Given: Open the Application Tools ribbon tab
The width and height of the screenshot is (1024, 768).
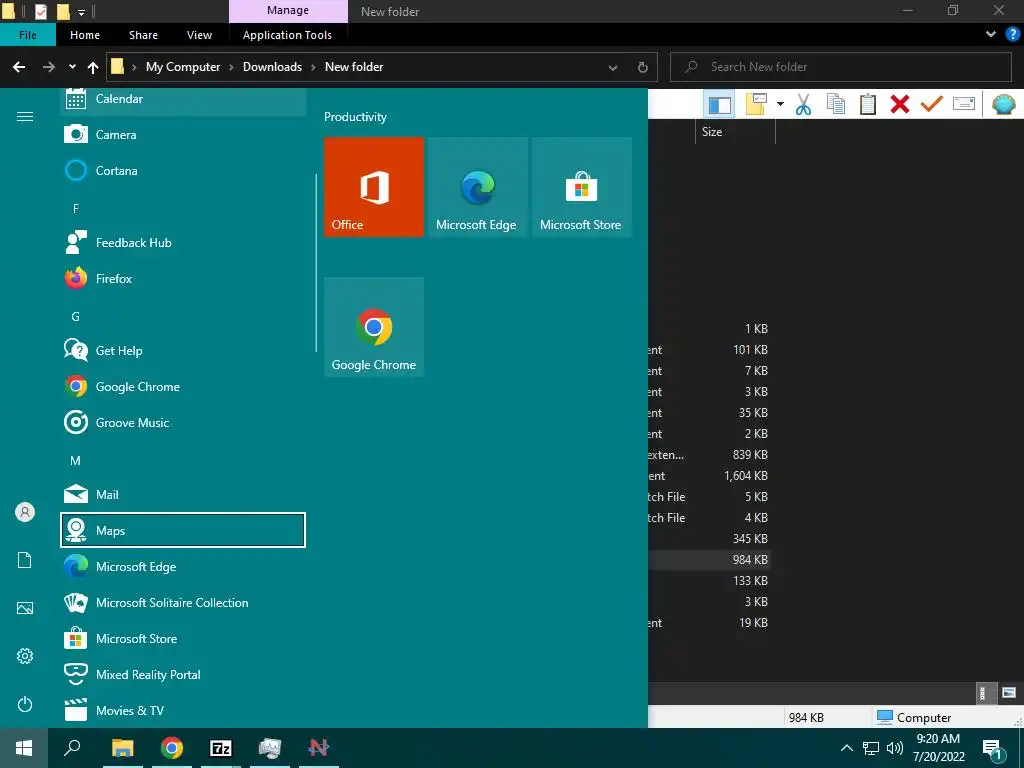Looking at the screenshot, I should [x=287, y=35].
